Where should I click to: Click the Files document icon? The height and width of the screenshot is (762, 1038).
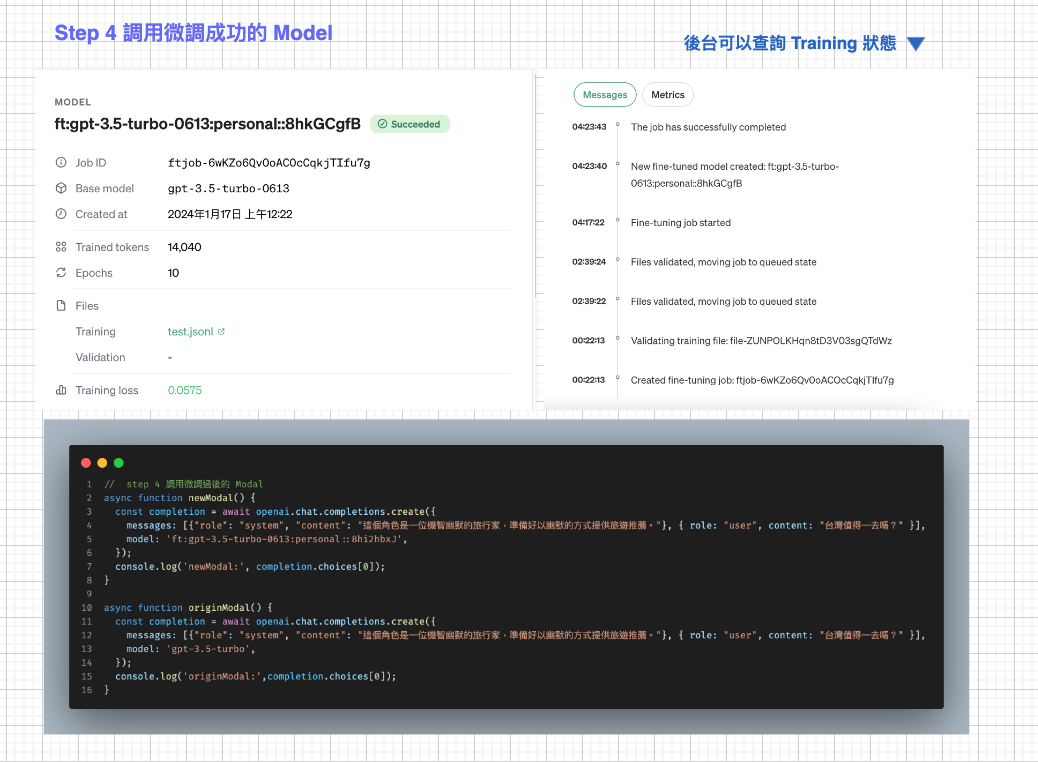point(61,306)
